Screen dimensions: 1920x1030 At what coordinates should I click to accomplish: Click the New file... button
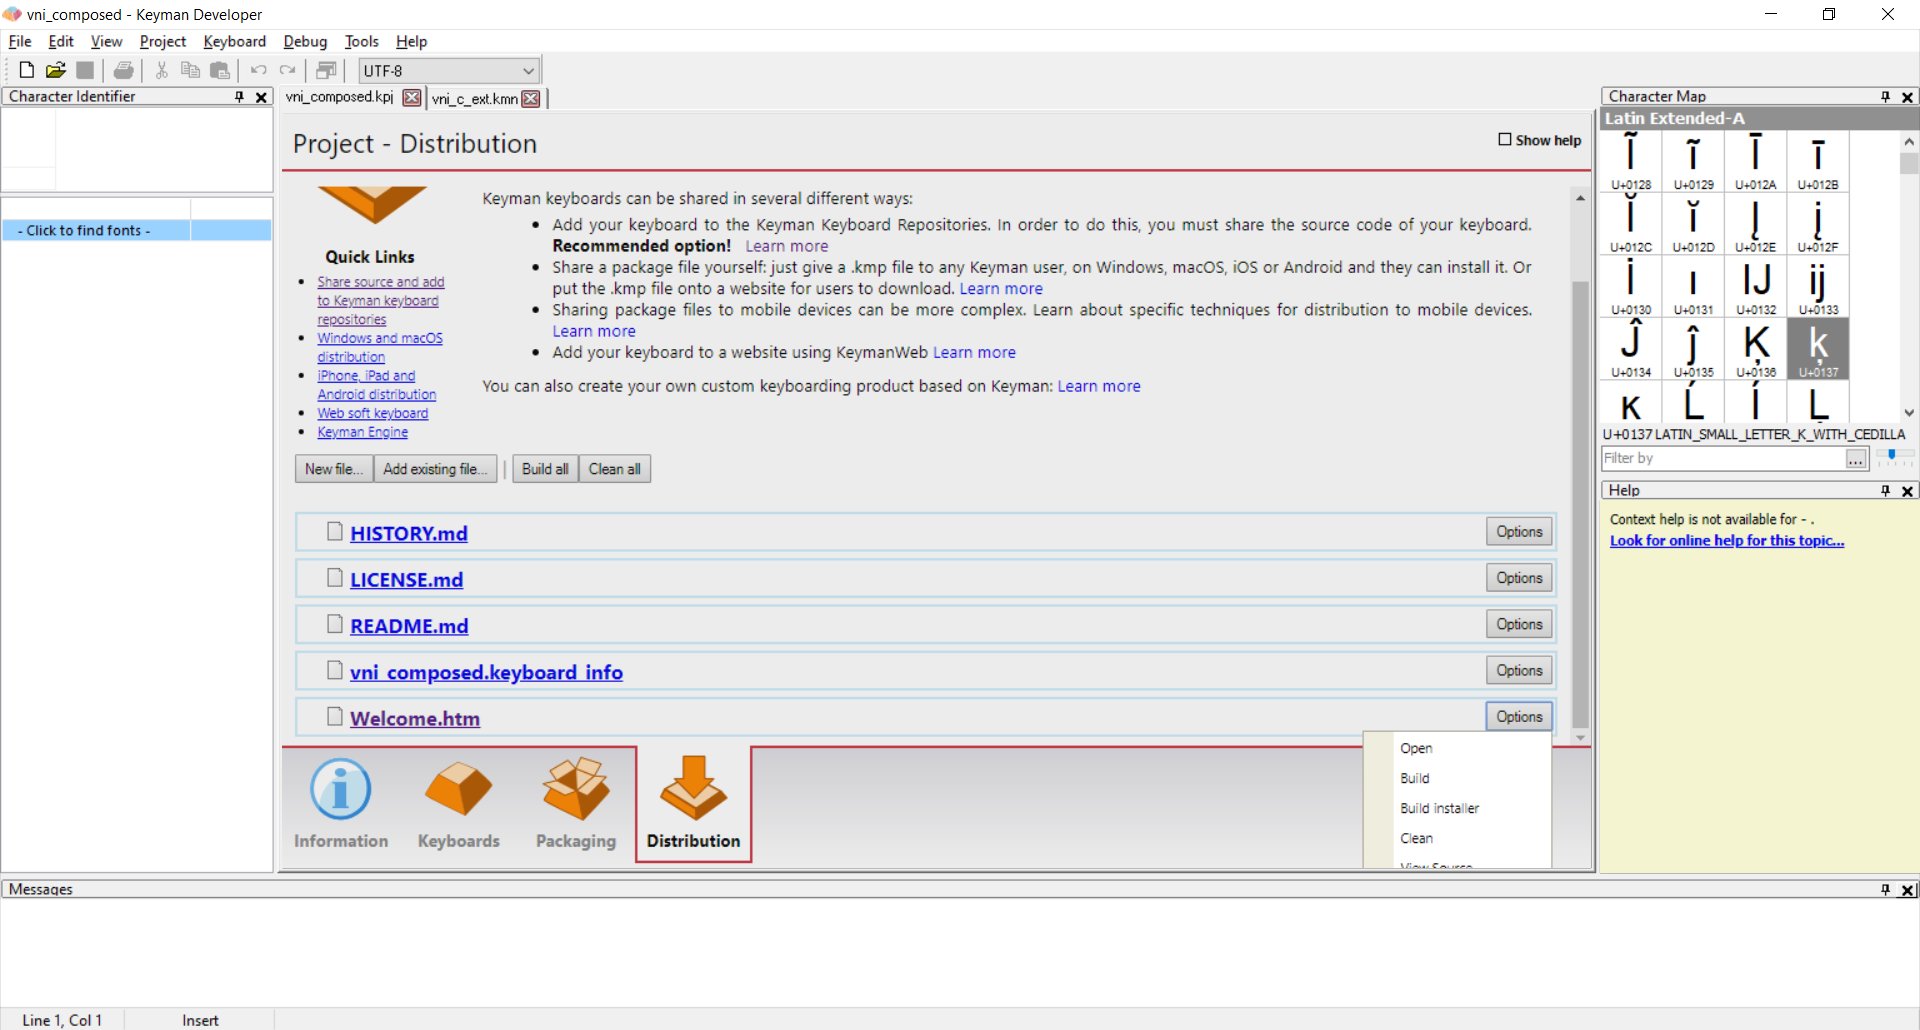(x=334, y=469)
